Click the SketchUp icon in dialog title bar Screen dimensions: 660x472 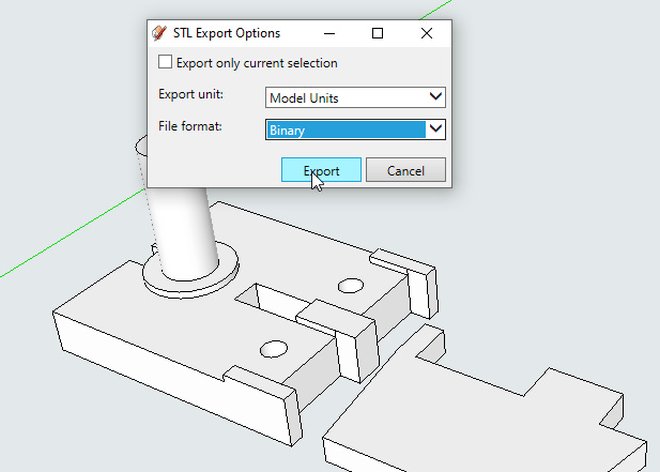click(158, 33)
